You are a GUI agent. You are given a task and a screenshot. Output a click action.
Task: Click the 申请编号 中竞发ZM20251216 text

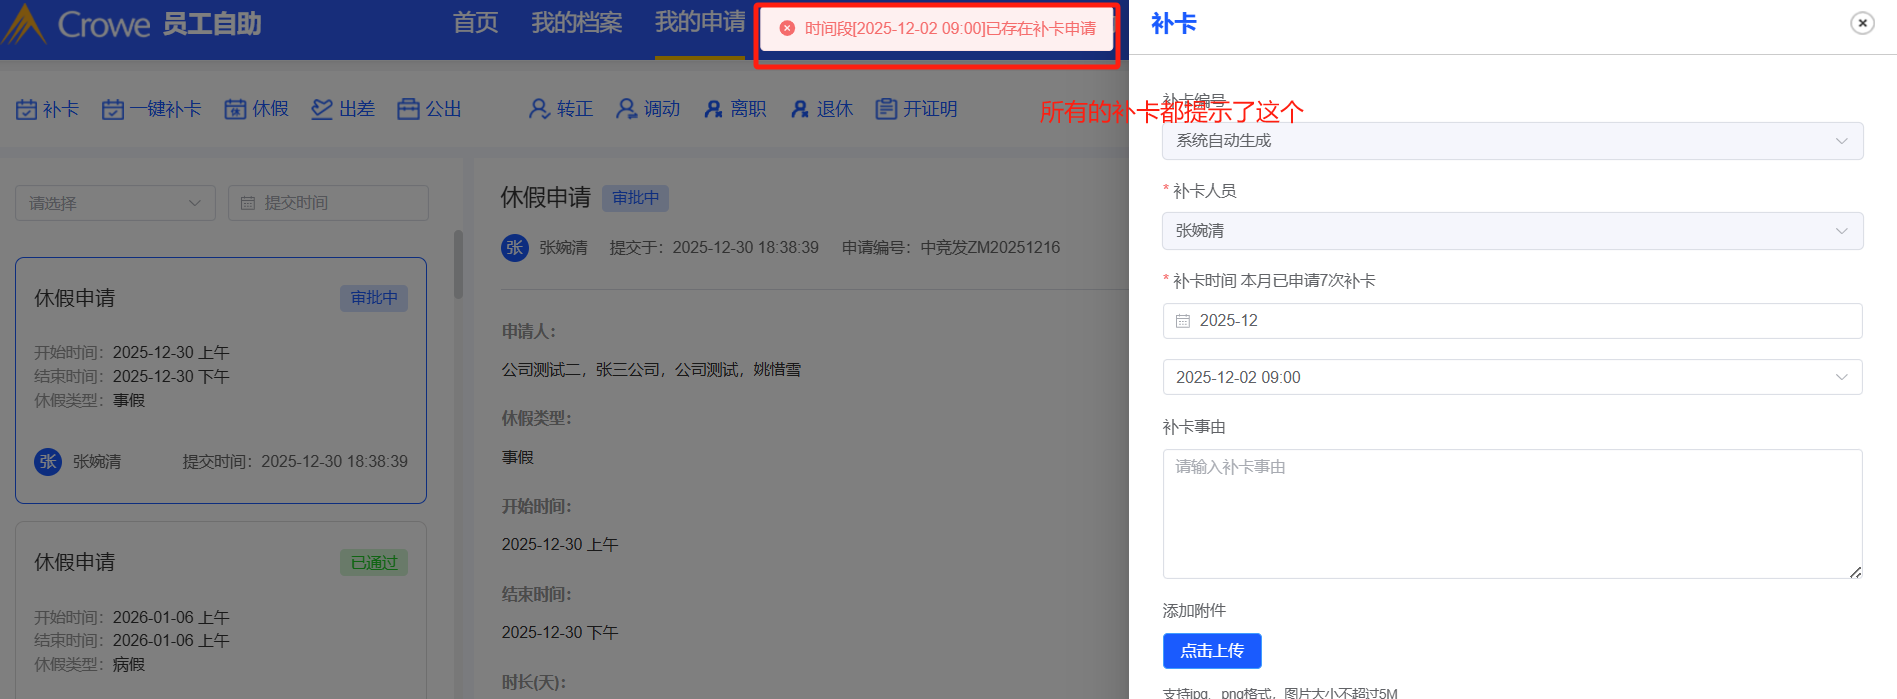tap(951, 248)
